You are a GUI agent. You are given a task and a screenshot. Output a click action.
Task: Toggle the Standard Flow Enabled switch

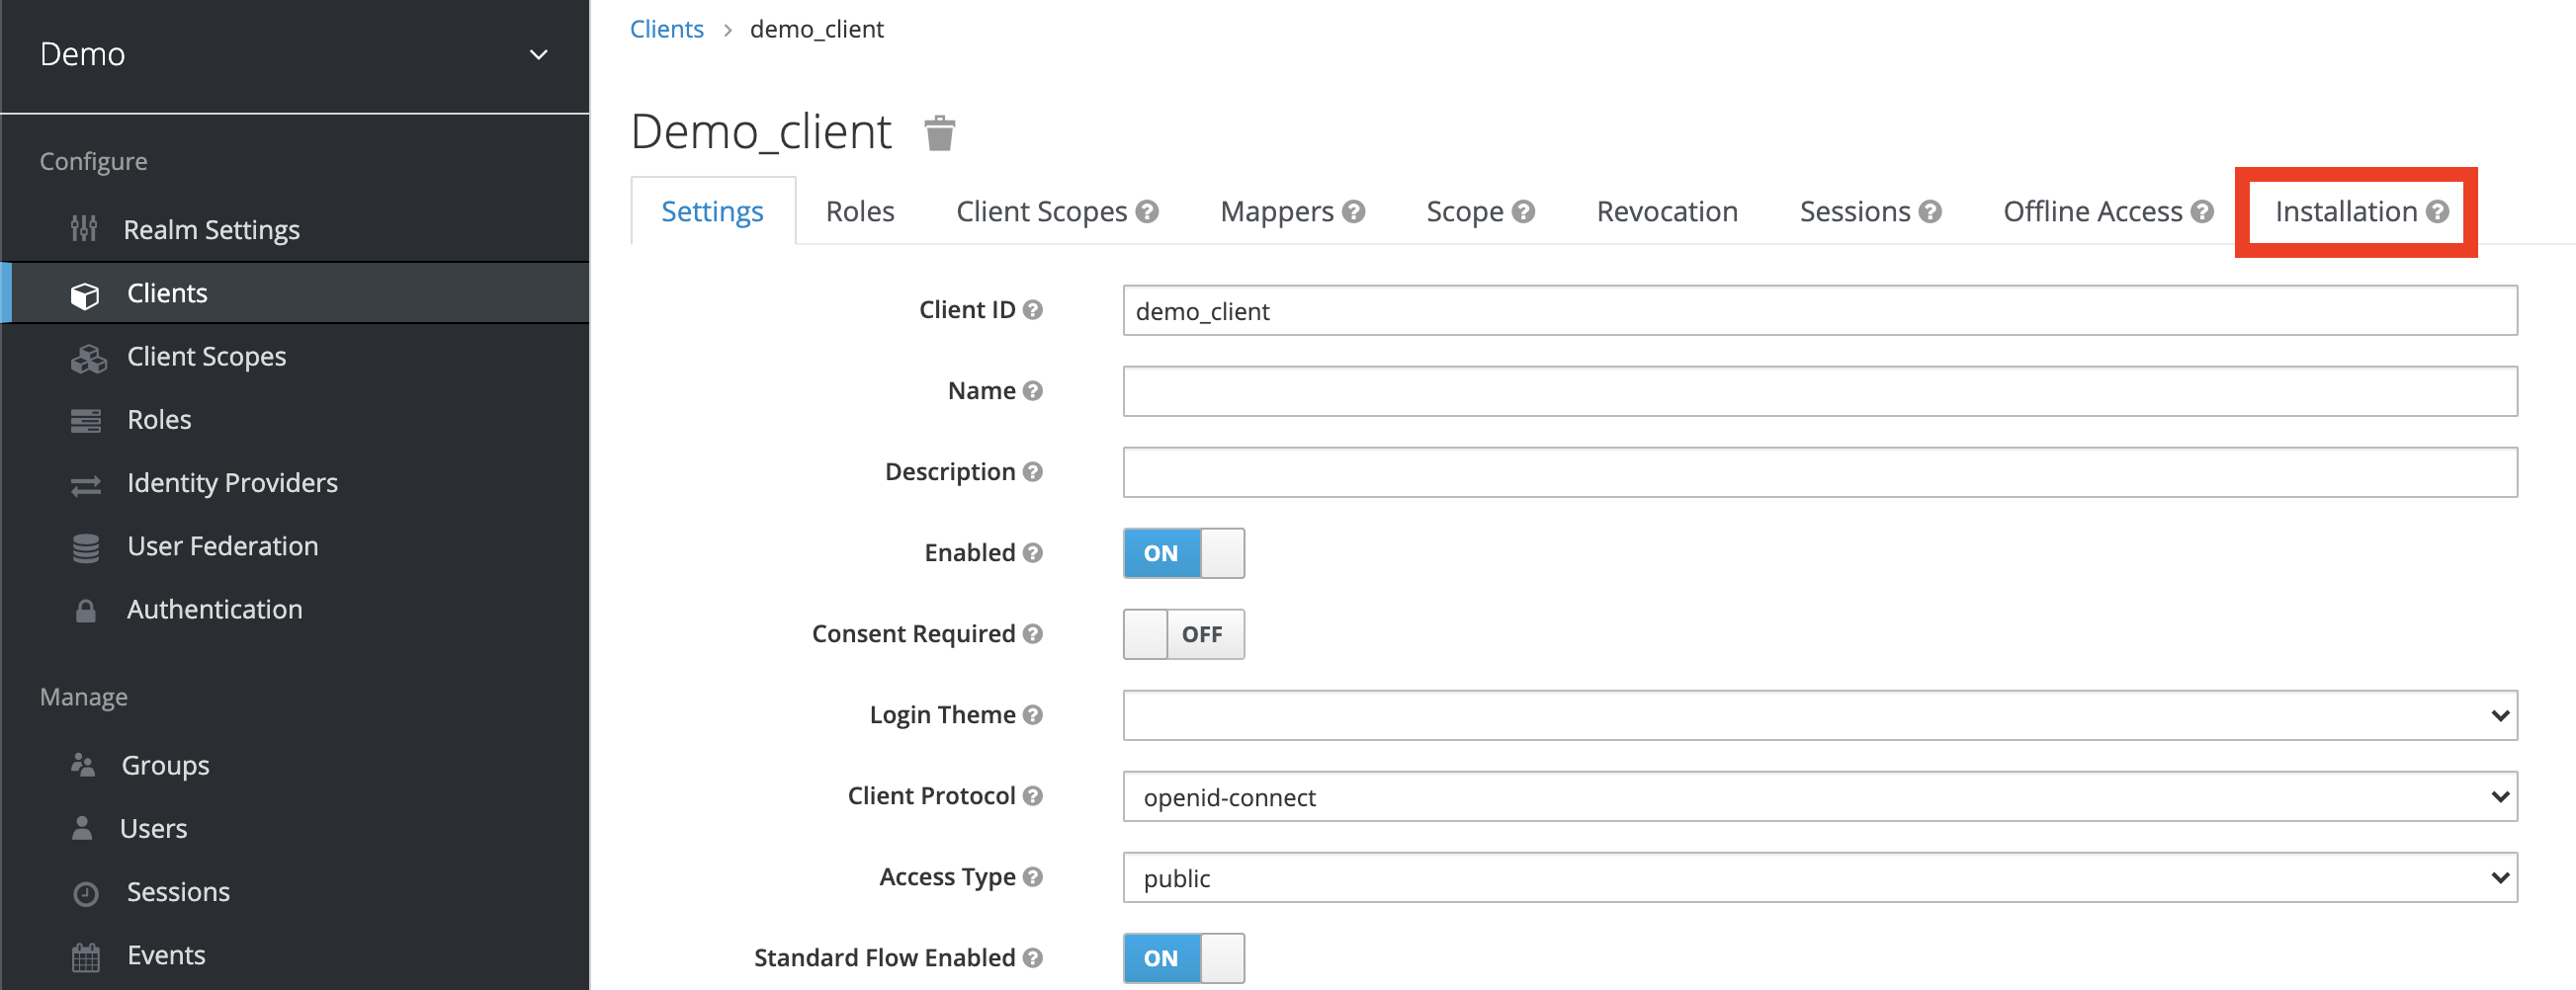(x=1183, y=958)
